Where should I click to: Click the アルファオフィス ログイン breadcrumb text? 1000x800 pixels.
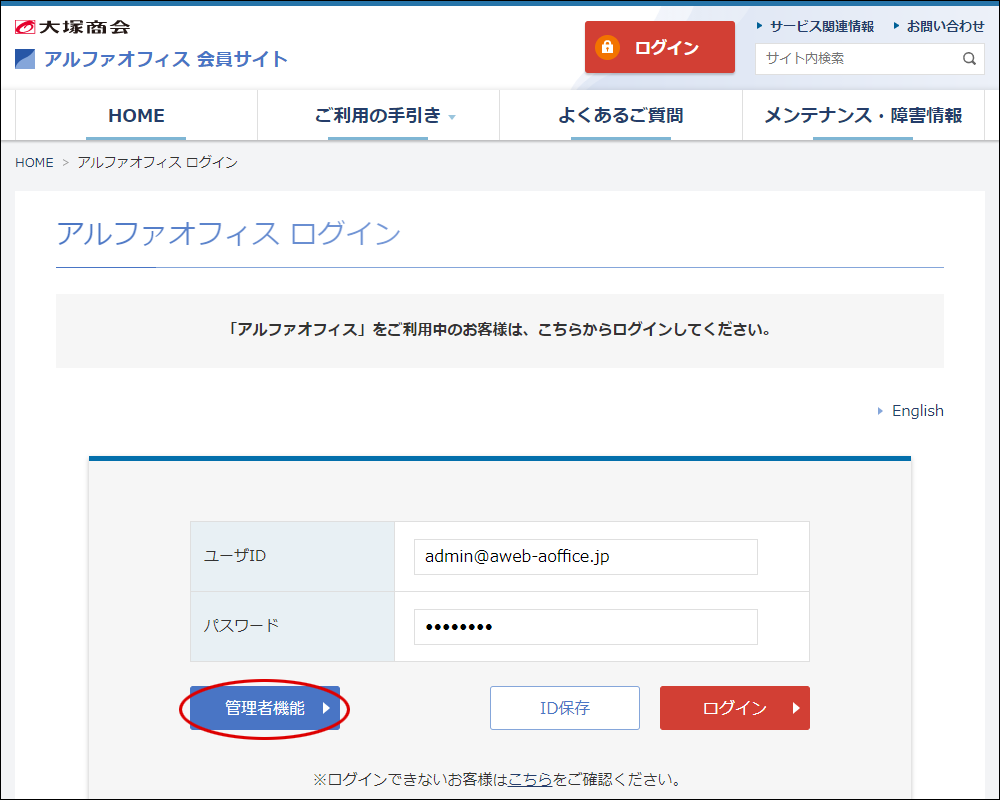[158, 163]
